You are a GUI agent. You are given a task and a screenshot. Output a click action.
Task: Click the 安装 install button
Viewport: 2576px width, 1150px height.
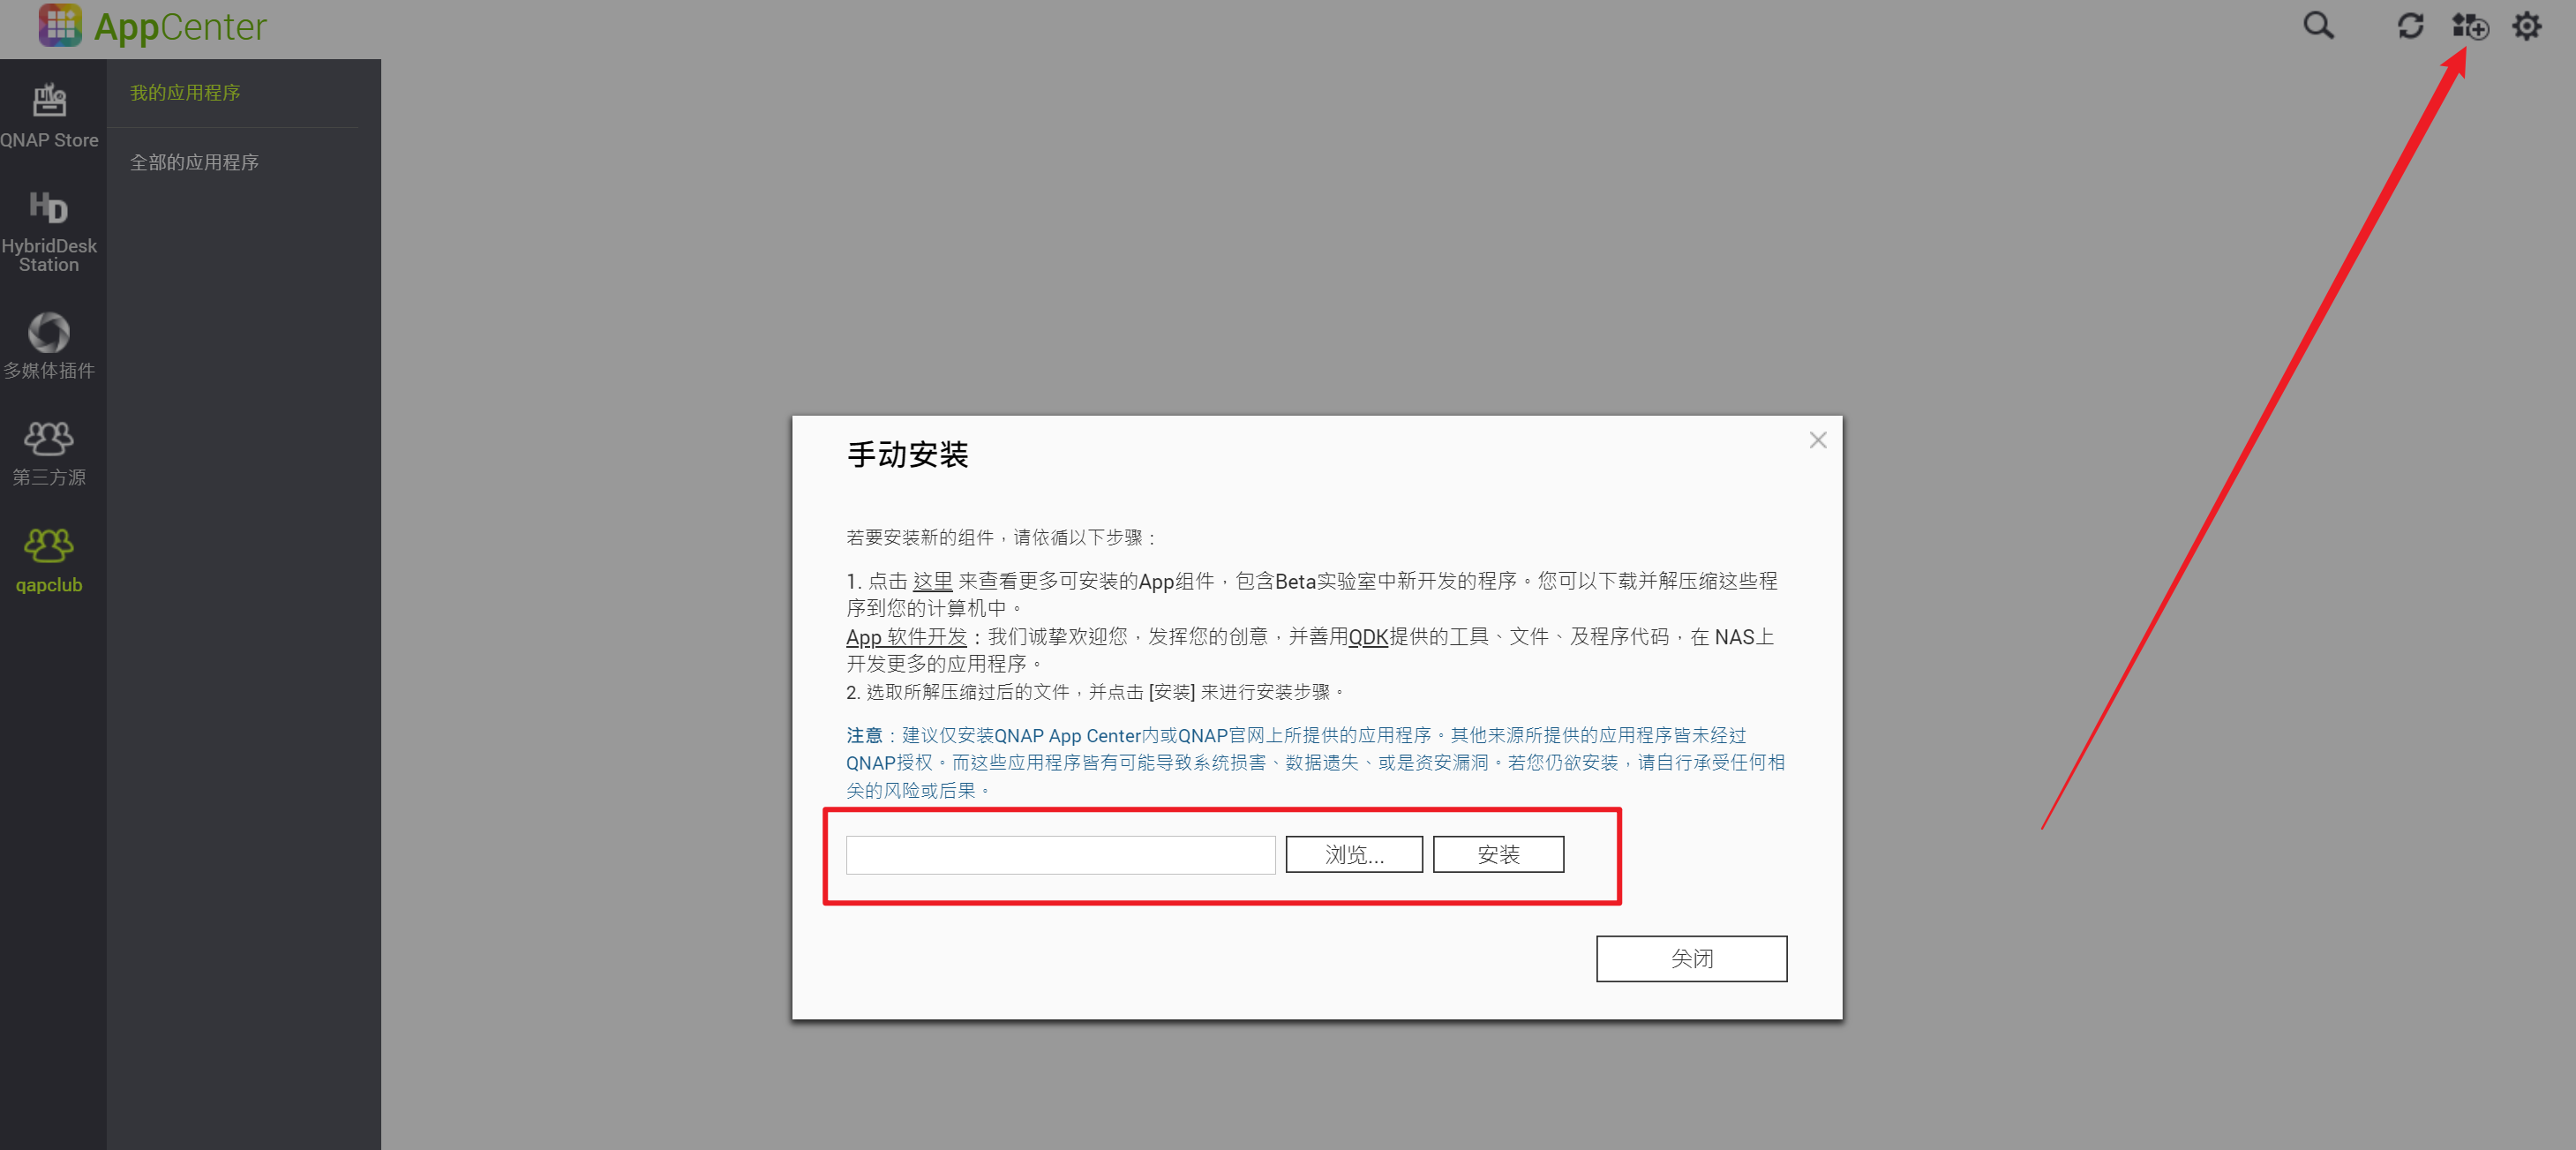[1498, 854]
